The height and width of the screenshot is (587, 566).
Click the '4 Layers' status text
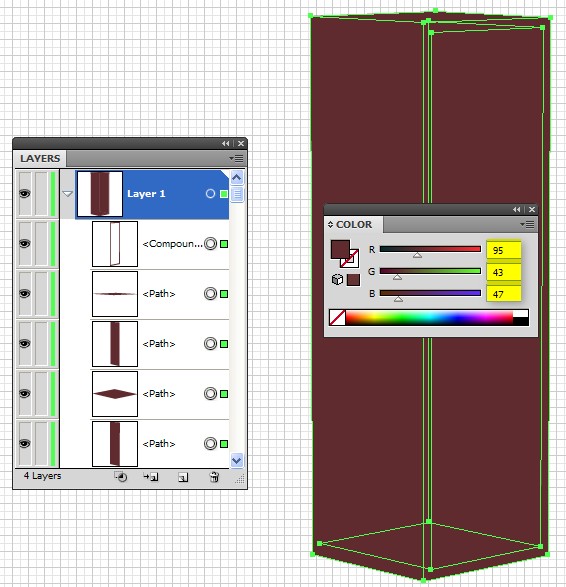pyautogui.click(x=42, y=476)
